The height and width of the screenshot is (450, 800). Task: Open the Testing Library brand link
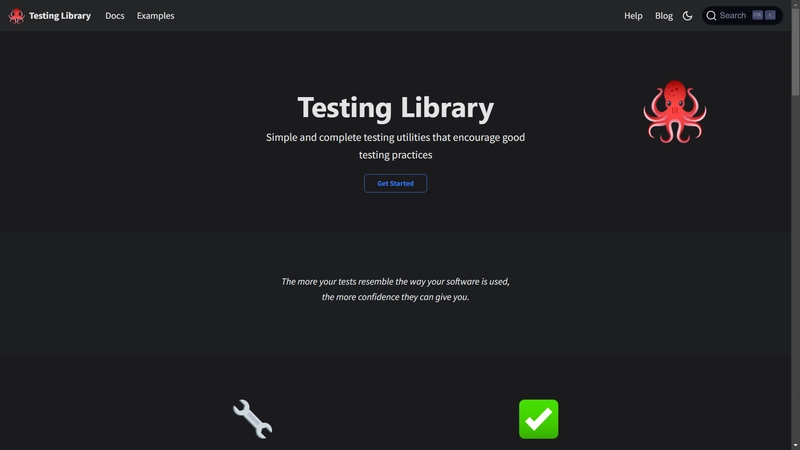tap(60, 16)
